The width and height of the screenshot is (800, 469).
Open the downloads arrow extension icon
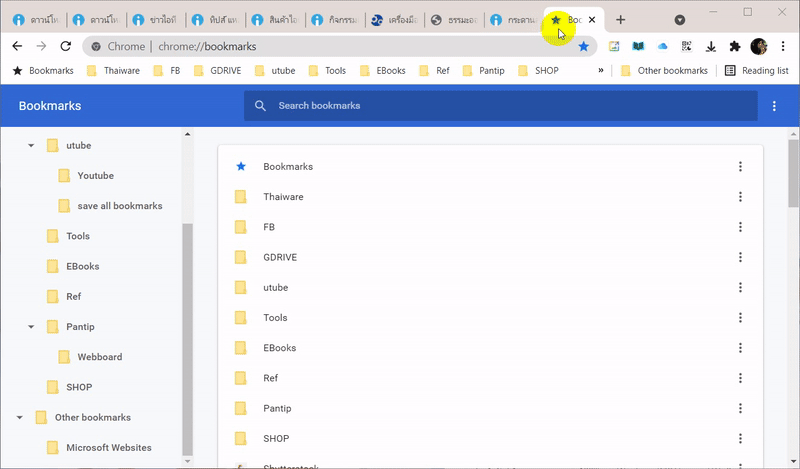(711, 46)
